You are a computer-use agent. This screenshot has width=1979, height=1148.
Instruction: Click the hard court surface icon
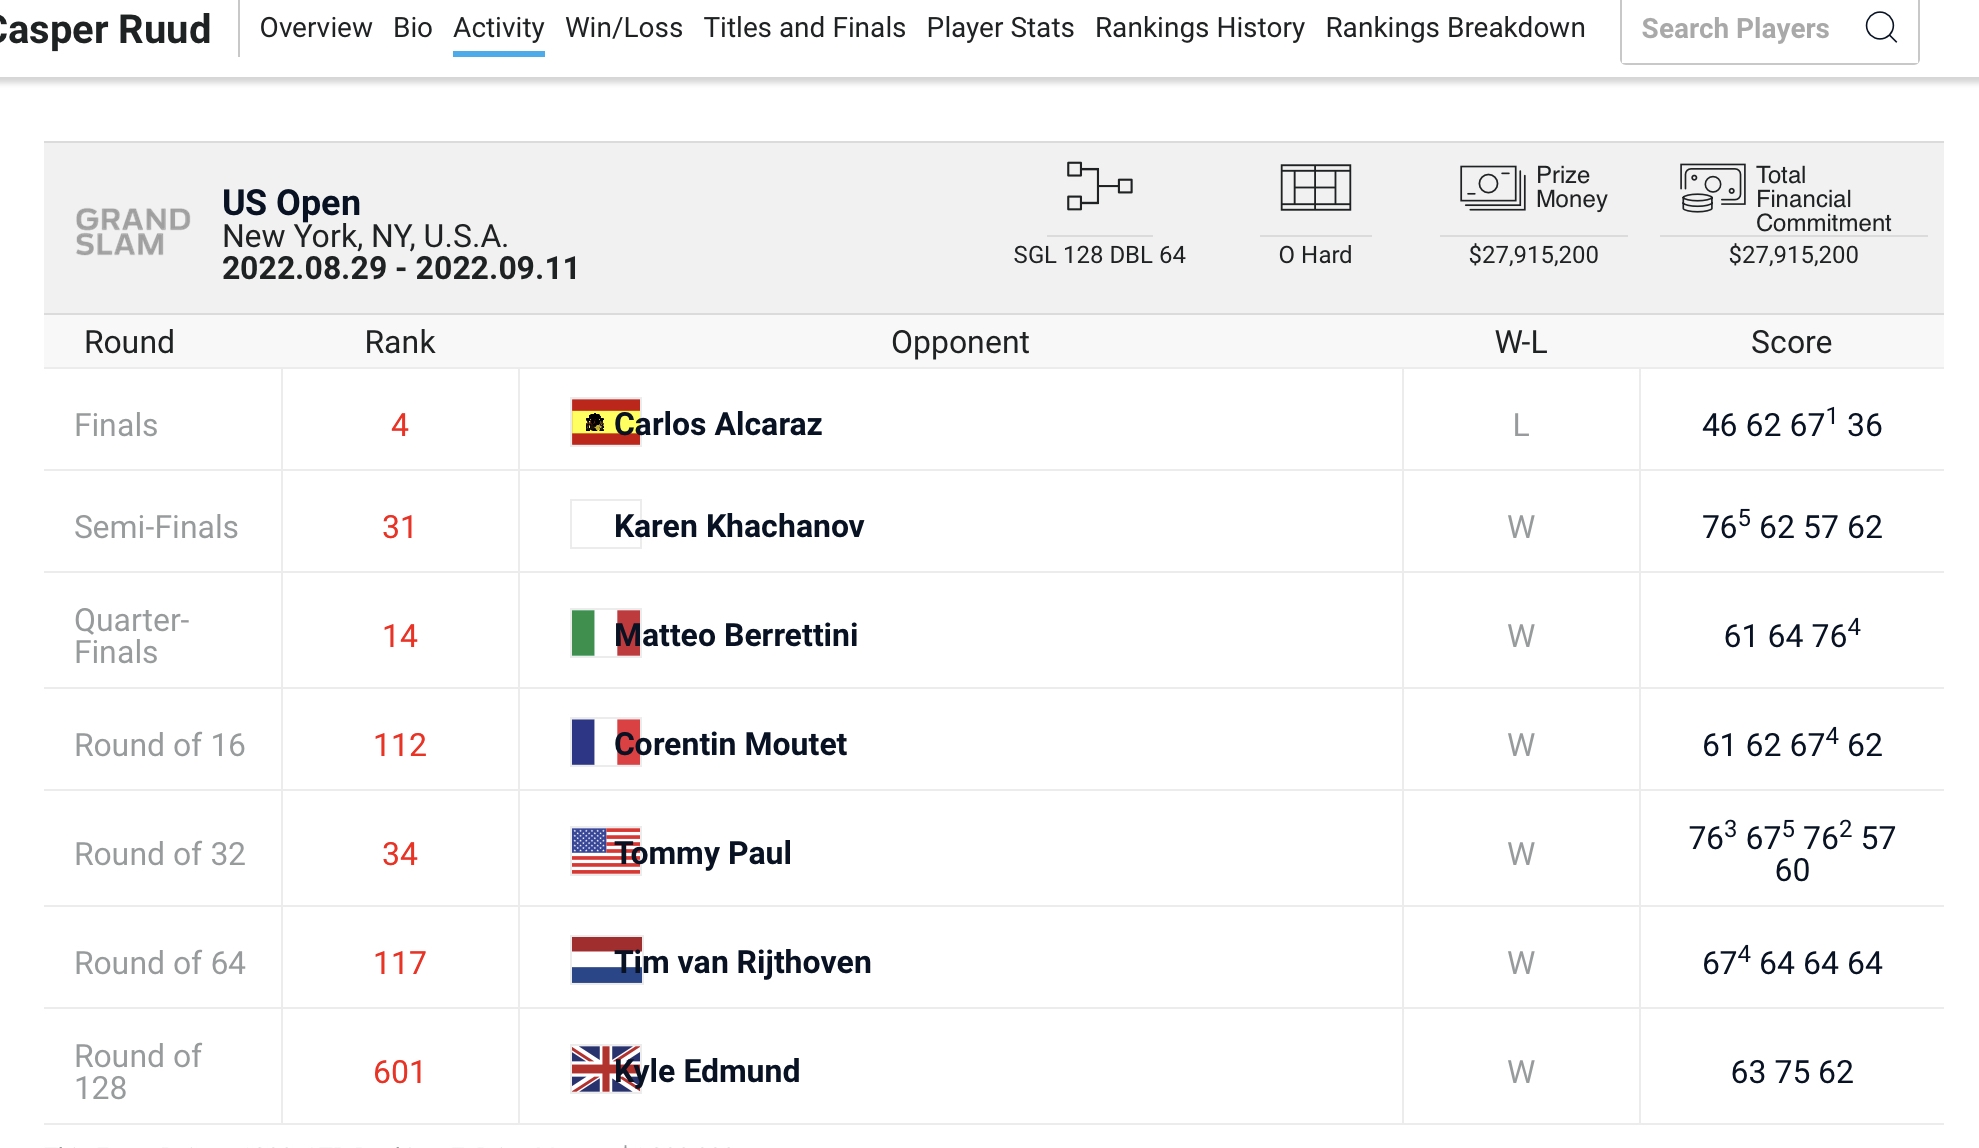point(1315,187)
